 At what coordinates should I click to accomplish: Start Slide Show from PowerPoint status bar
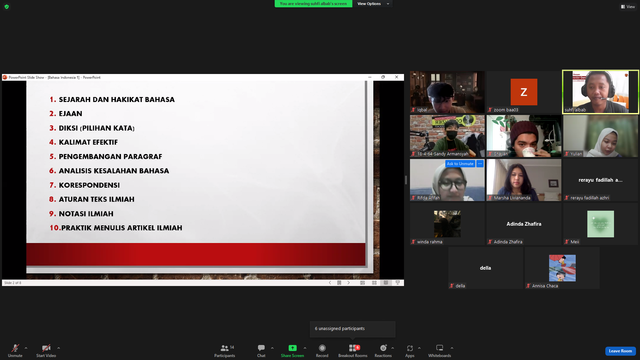(398, 283)
